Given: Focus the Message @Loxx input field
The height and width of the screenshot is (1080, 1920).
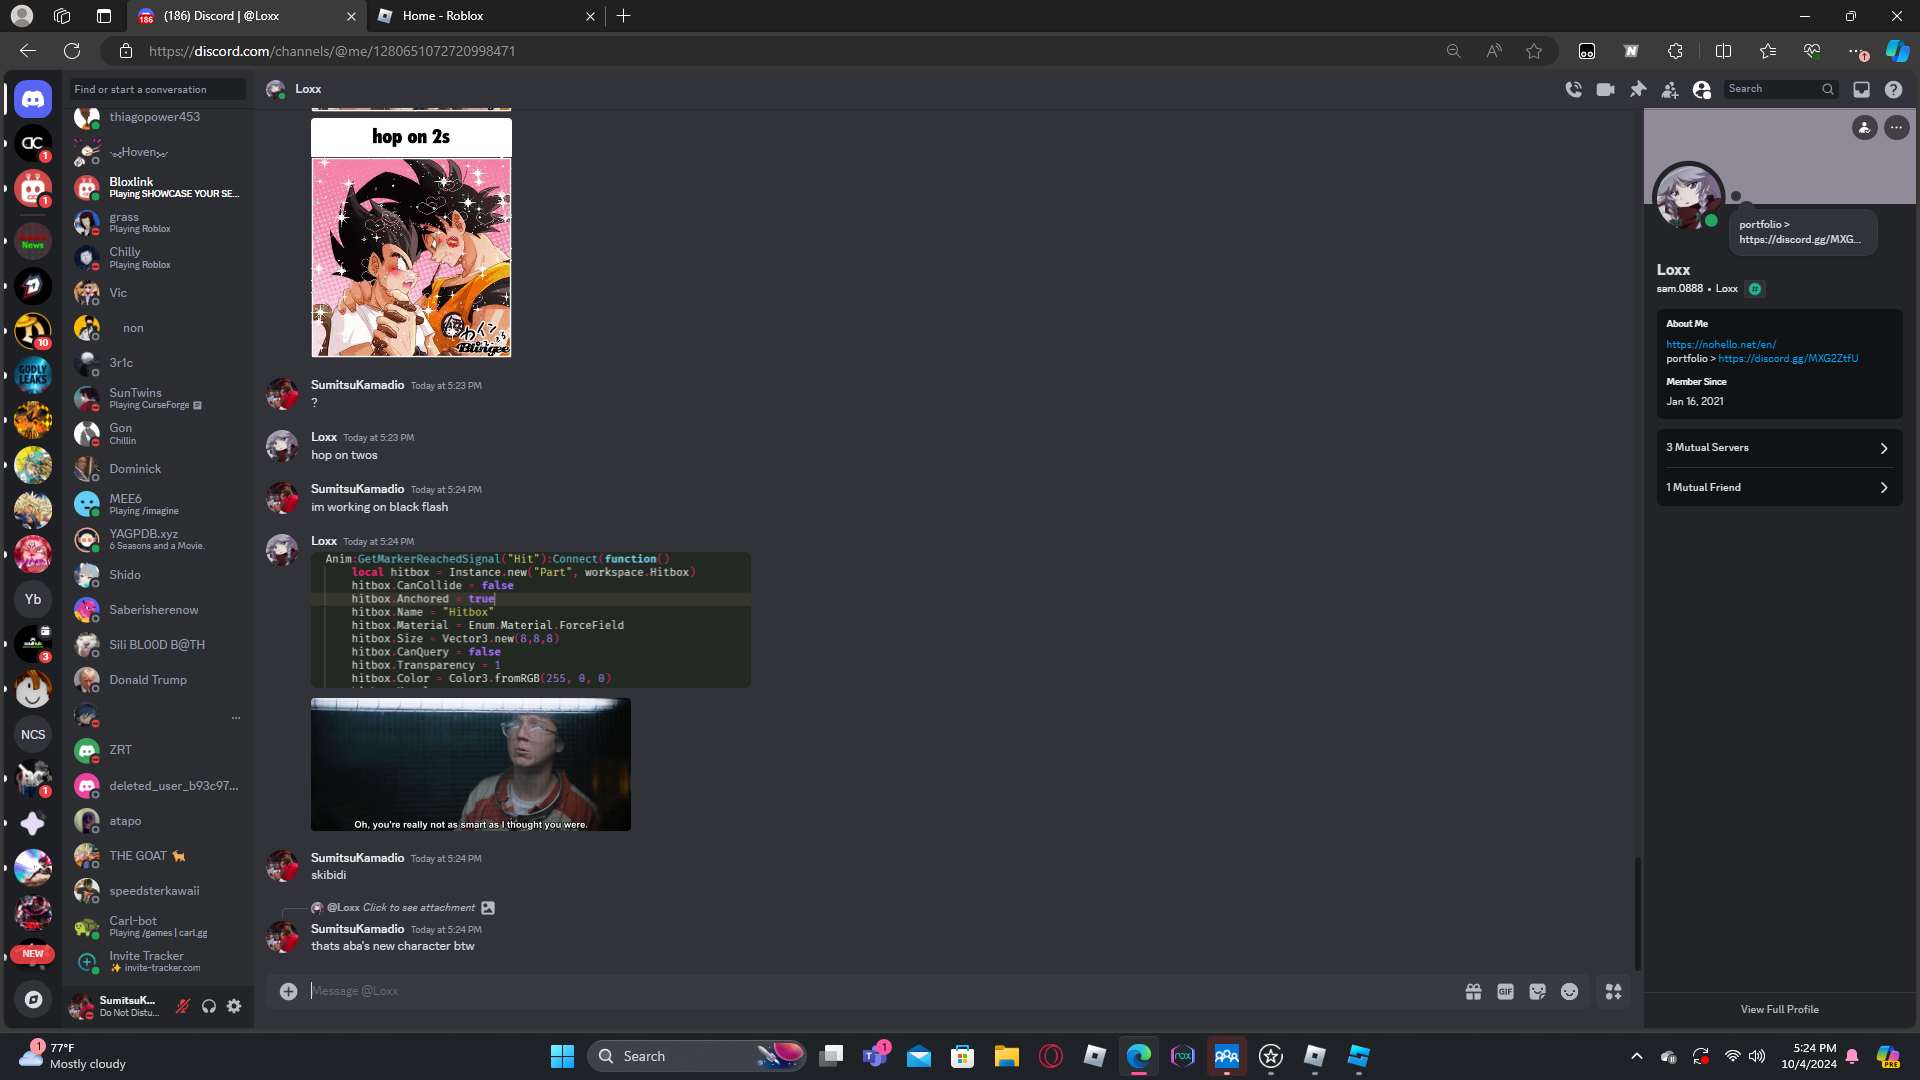Looking at the screenshot, I should [x=880, y=991].
